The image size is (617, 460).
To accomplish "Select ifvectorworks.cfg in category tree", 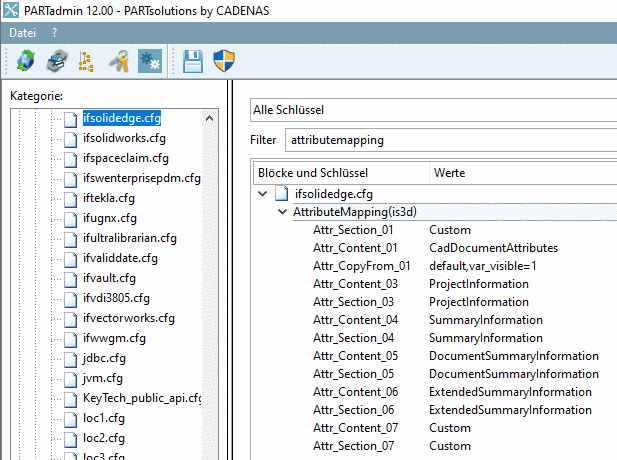I will pyautogui.click(x=129, y=318).
